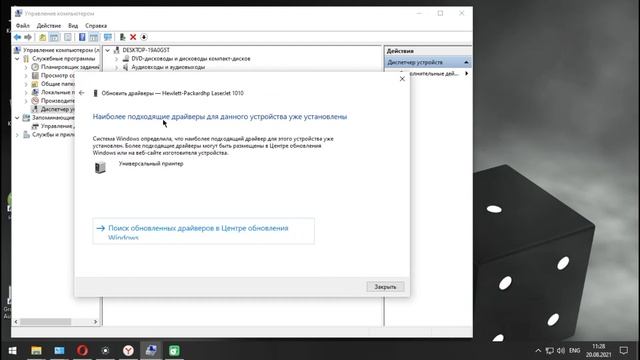Screen dimensions: 640x360
Task: Click the Закрыть button
Action: 385,287
